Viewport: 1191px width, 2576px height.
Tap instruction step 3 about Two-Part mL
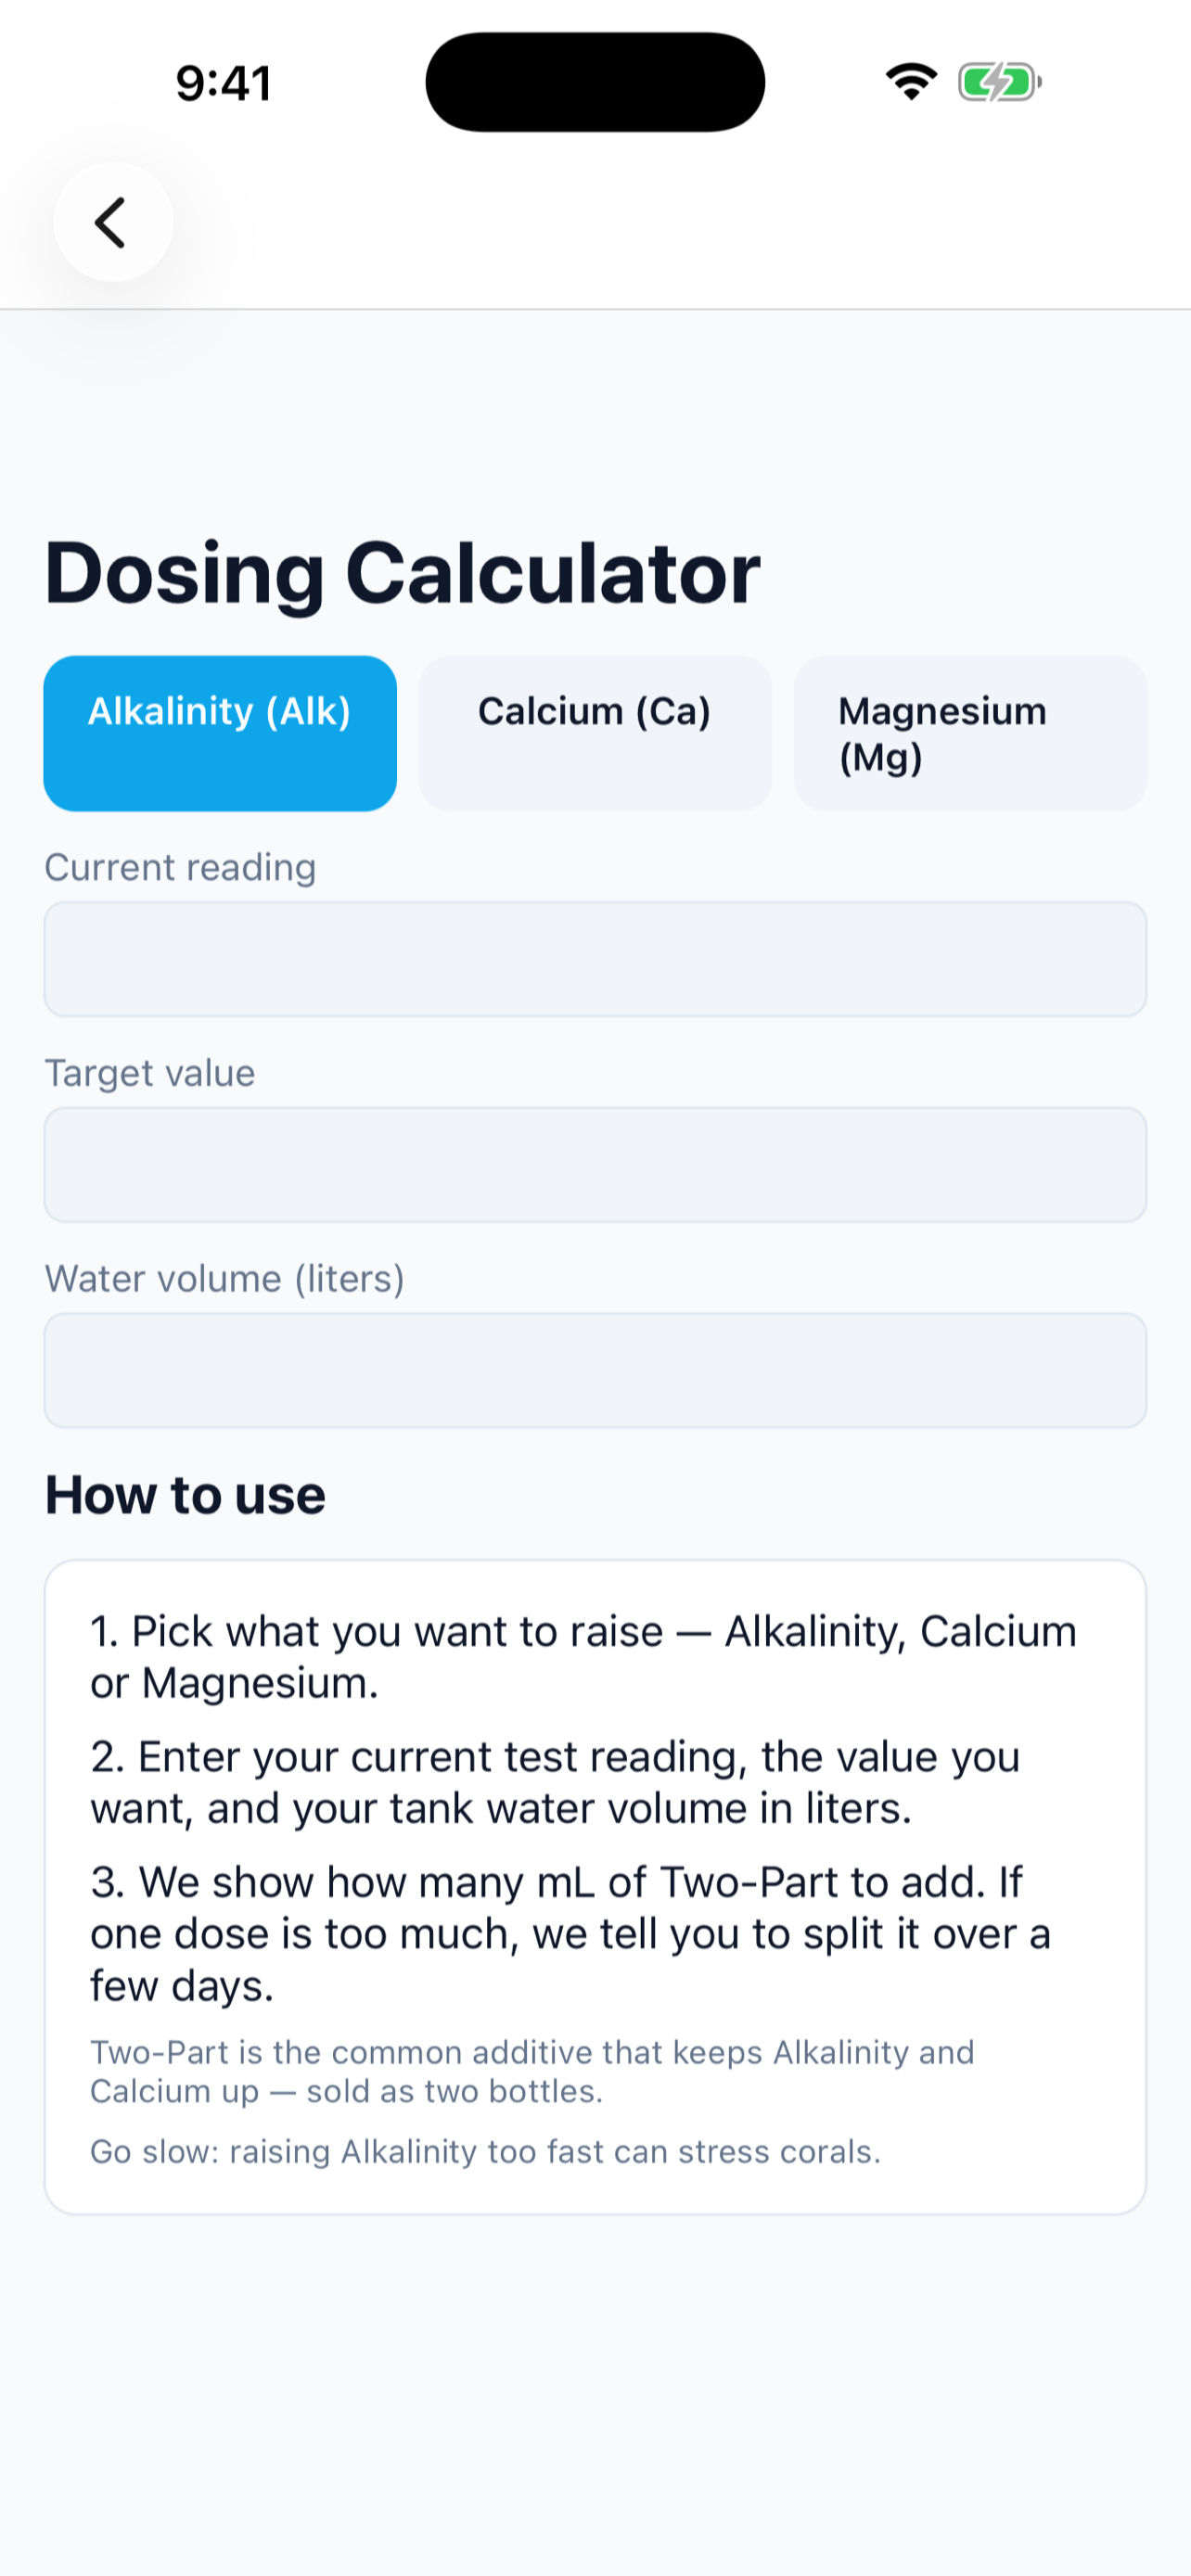[x=570, y=1933]
